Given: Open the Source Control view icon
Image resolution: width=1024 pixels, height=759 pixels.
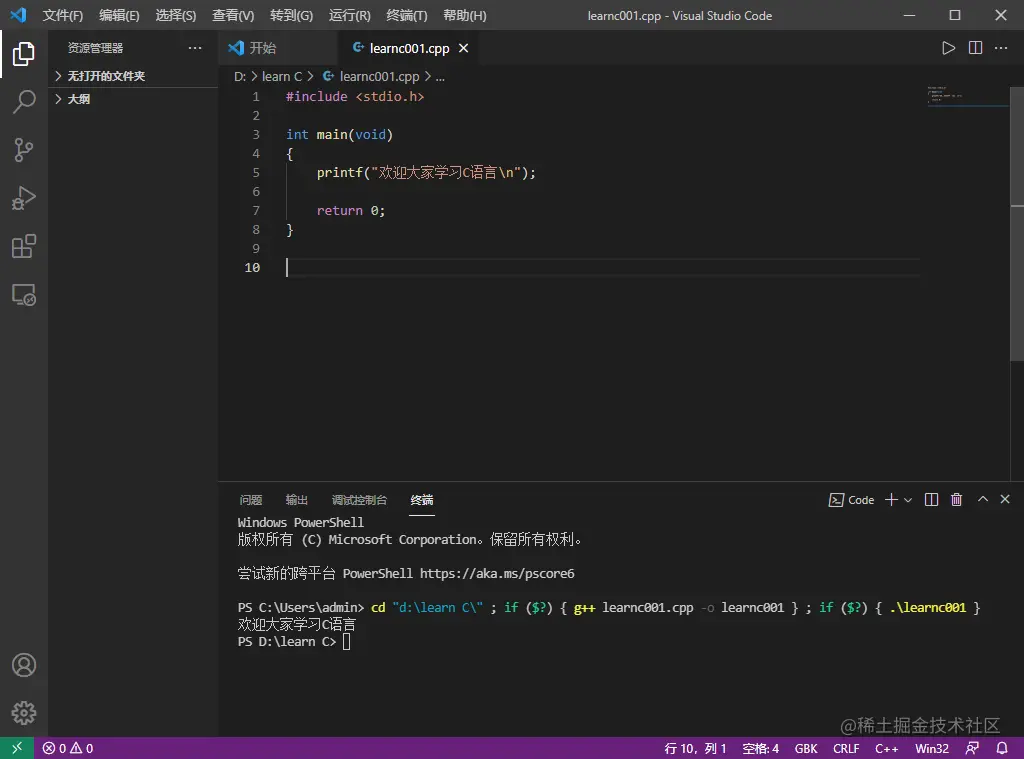Looking at the screenshot, I should point(24,150).
